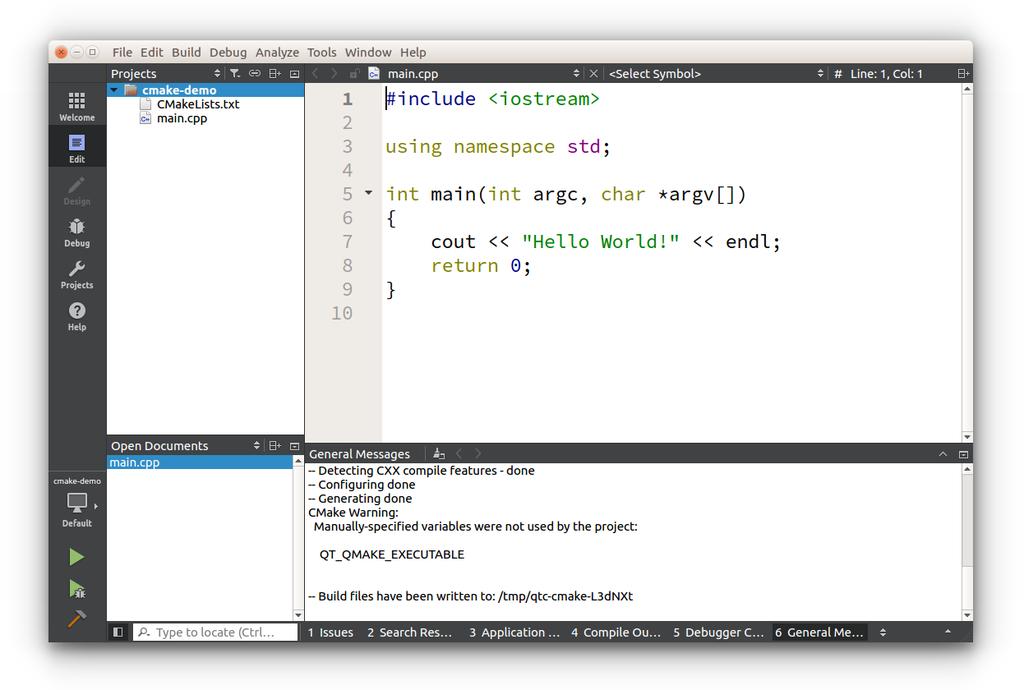This screenshot has height=690, width=1024.
Task: Split the Projects side pane
Action: click(x=275, y=74)
